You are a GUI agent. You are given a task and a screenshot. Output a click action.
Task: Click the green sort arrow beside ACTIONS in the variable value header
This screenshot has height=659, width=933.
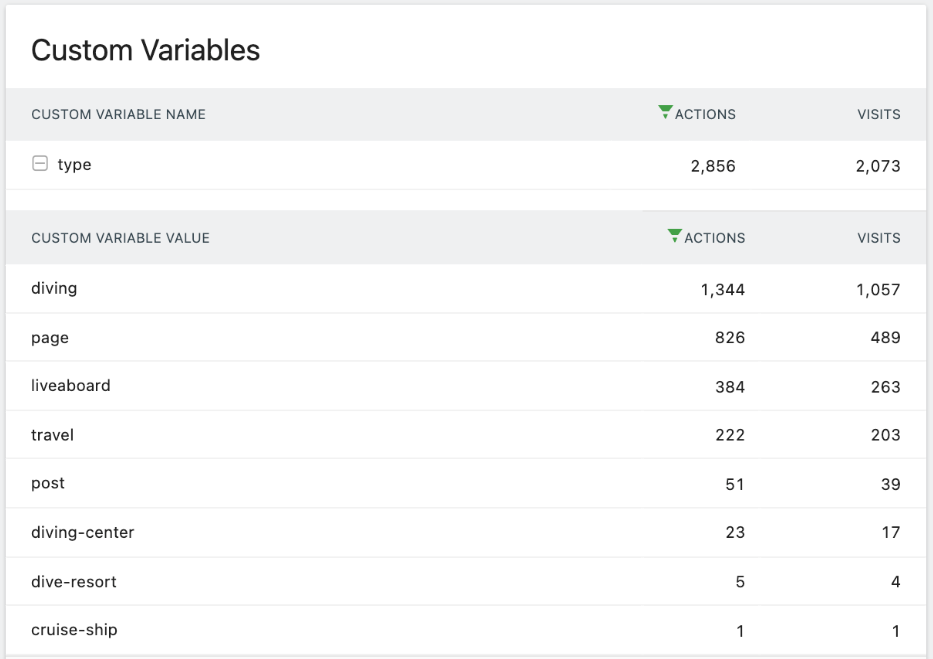[675, 237]
